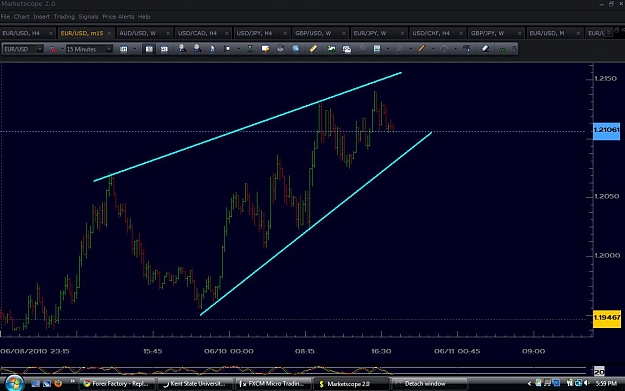Image resolution: width=625 pixels, height=391 pixels.
Task: Click the yellow ruler icon in the toolbar
Action: (x=313, y=49)
